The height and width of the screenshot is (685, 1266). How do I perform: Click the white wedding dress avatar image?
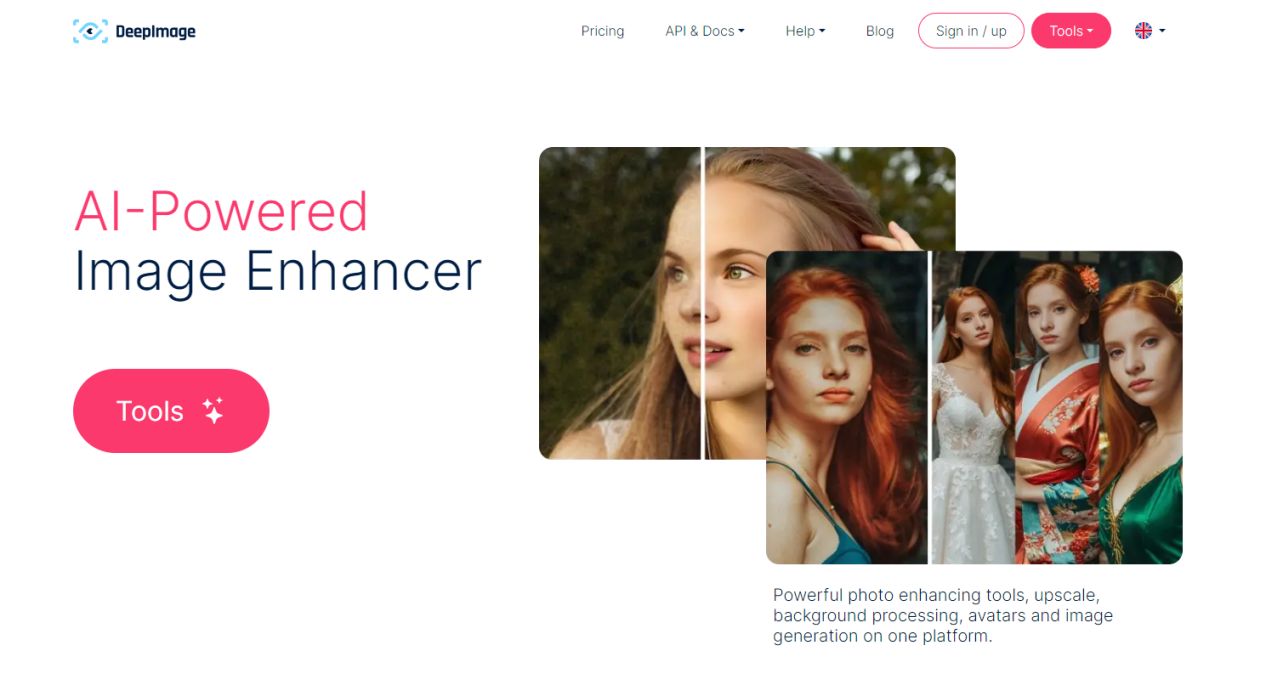coord(974,407)
